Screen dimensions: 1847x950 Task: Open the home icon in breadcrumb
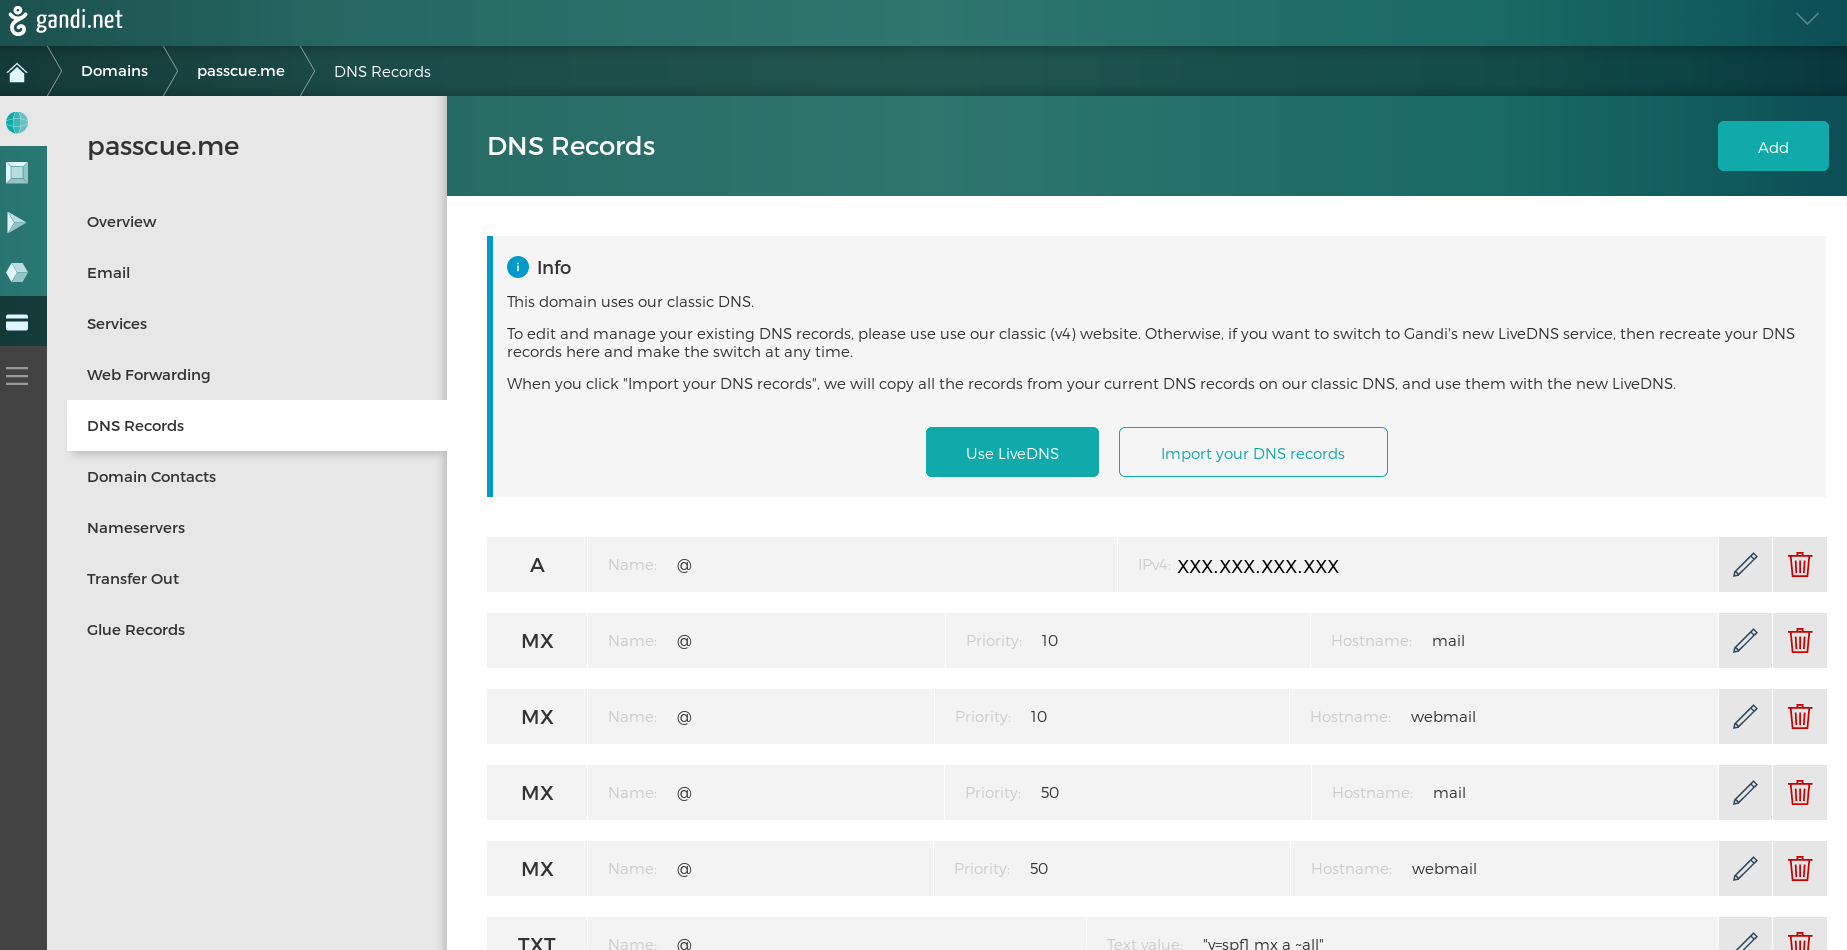click(17, 72)
